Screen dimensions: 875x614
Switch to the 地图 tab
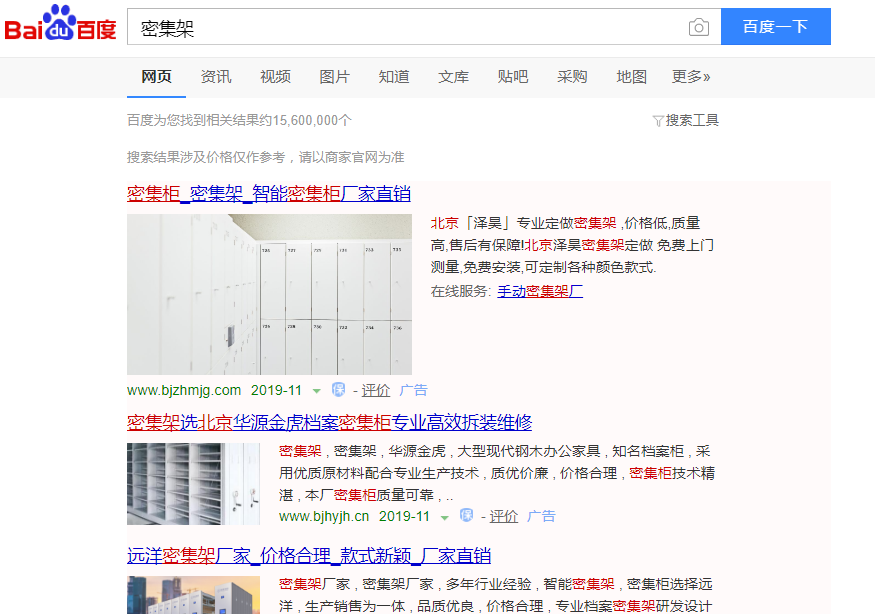(x=632, y=77)
